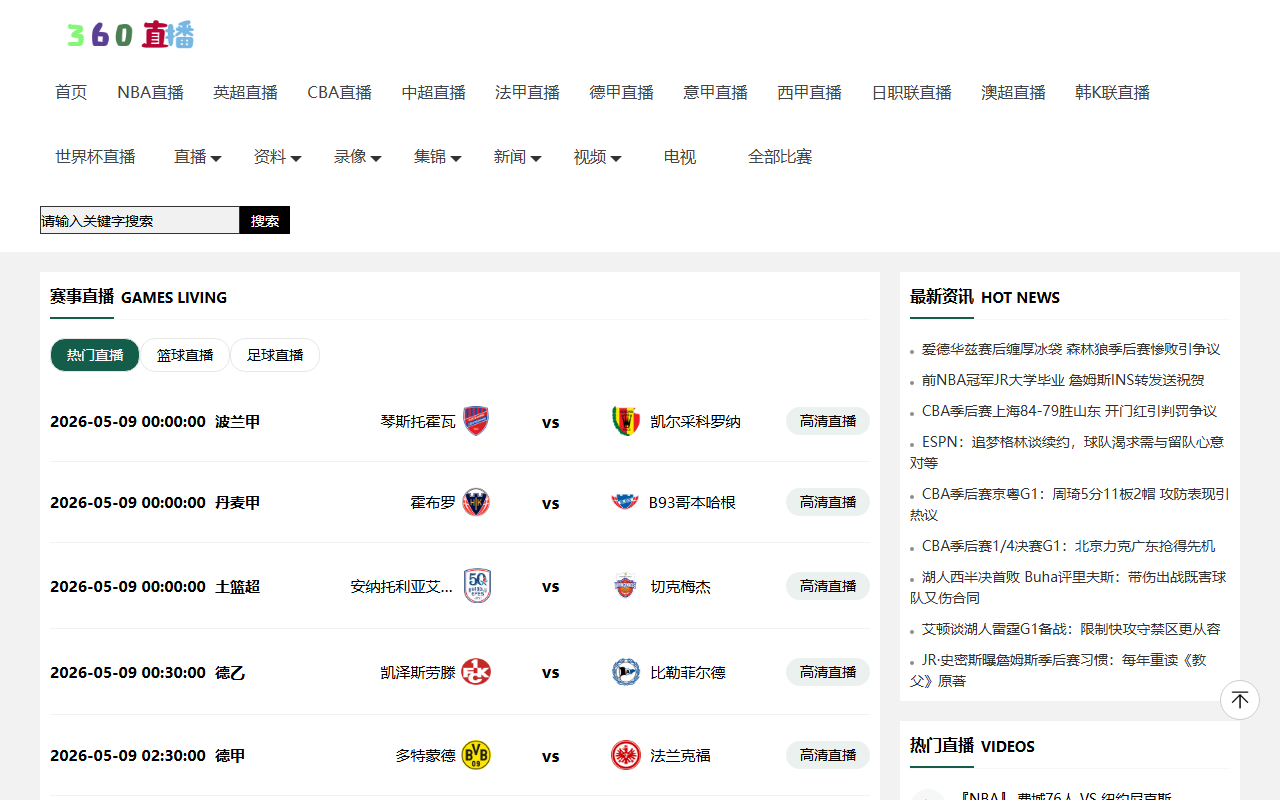Open 日职联直播 navigation item
Image resolution: width=1280 pixels, height=800 pixels.
(x=912, y=92)
